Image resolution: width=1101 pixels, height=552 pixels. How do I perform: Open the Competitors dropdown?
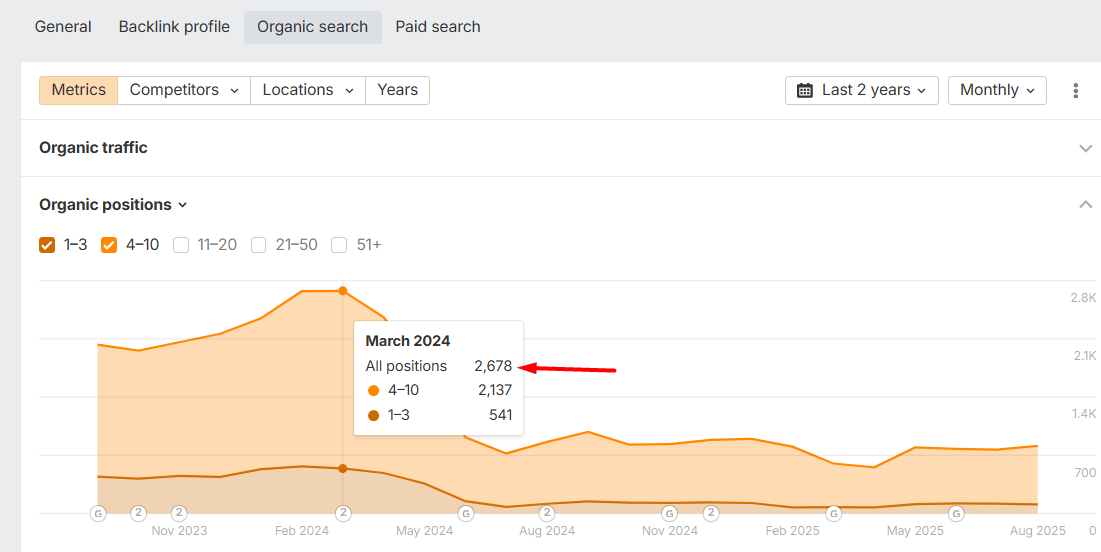coord(184,90)
